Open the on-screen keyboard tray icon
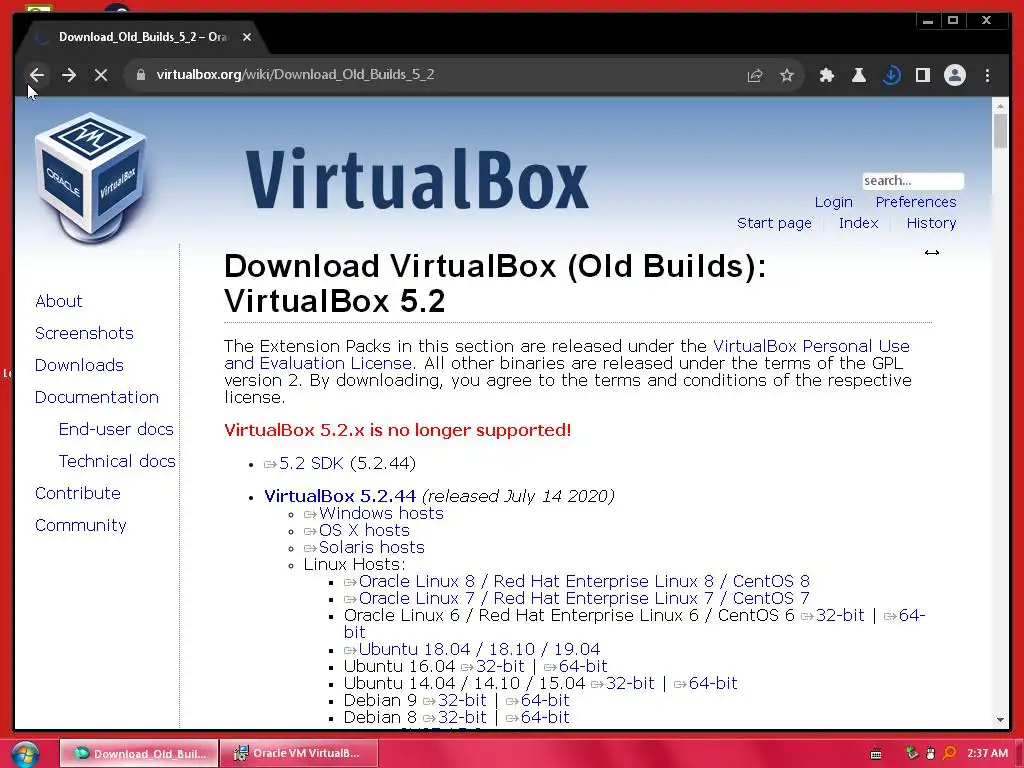The image size is (1024, 768). 876,754
